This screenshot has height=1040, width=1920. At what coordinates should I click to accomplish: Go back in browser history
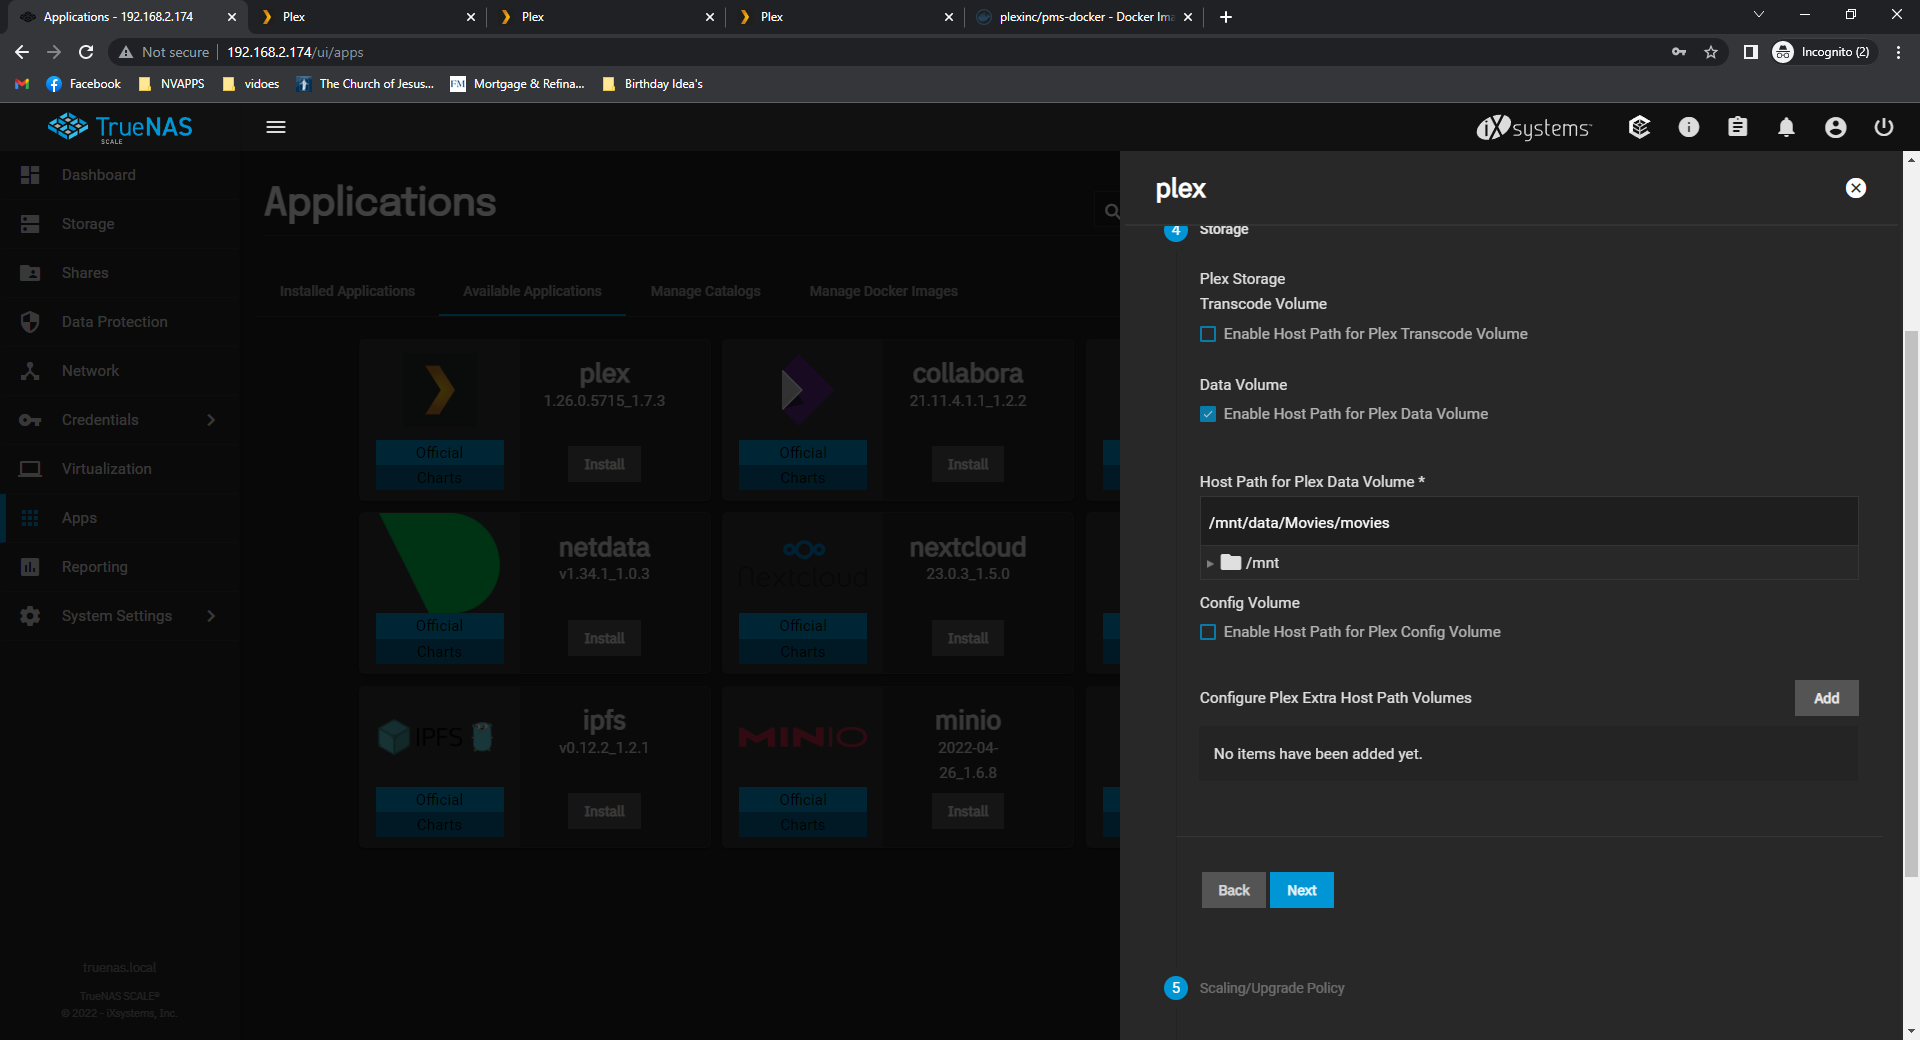(22, 52)
